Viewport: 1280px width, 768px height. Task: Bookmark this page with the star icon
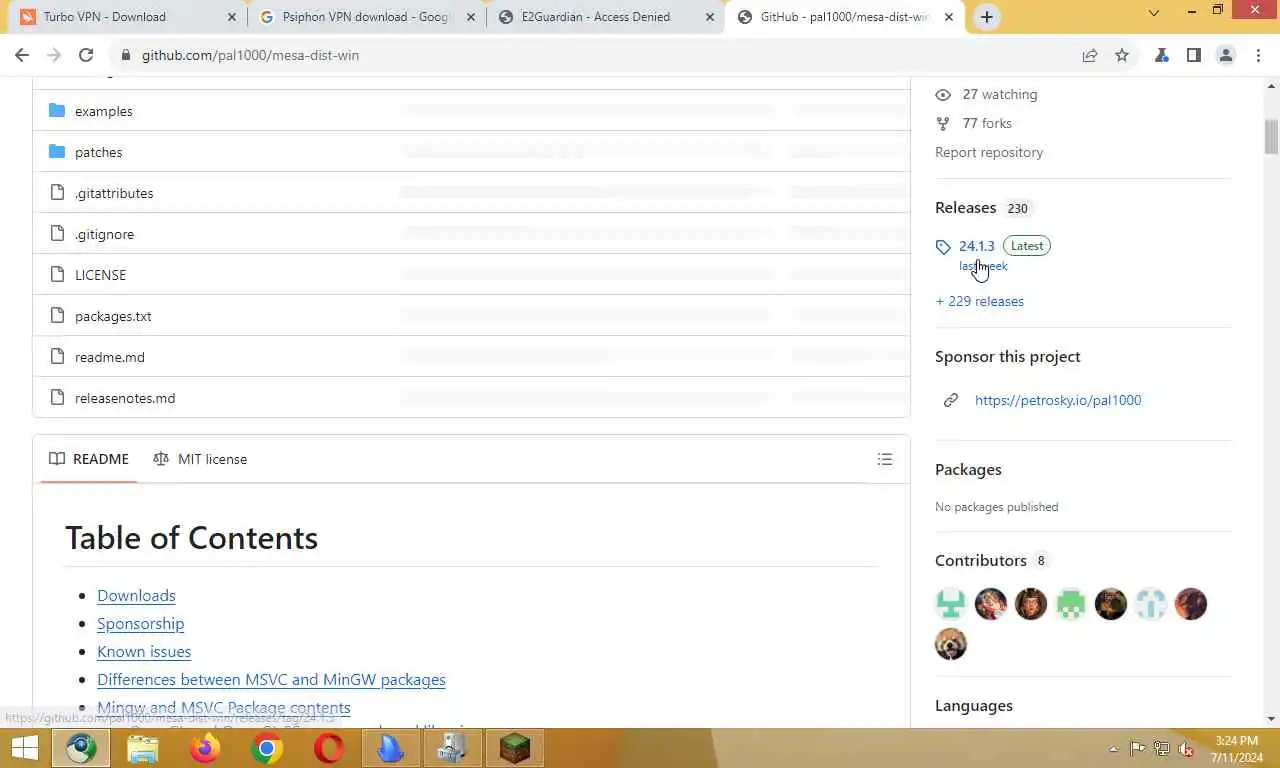[x=1122, y=55]
